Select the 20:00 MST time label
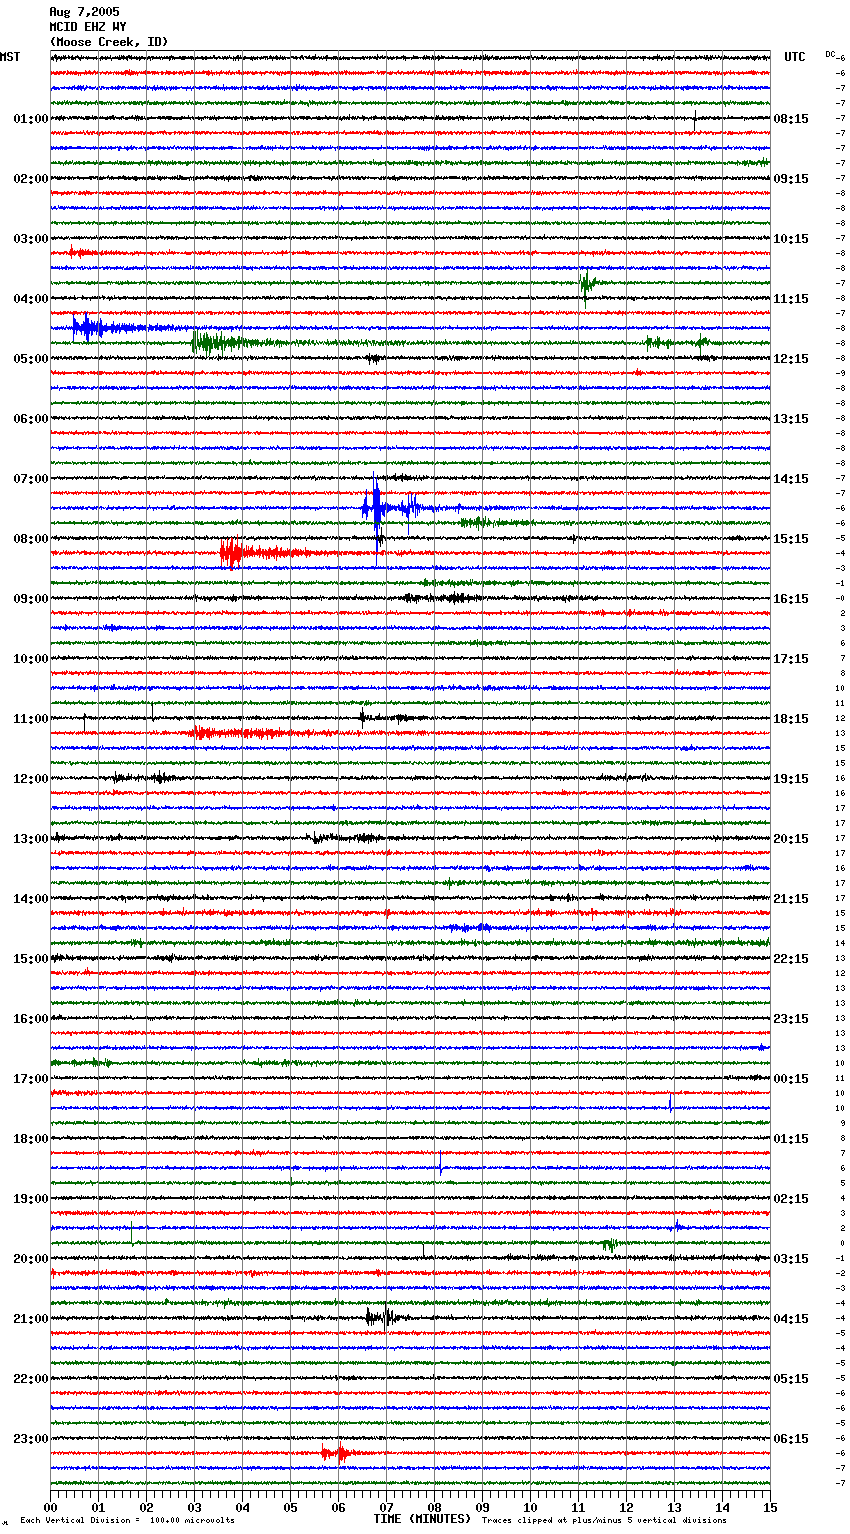Screen dimensions: 850x1534 [31, 1259]
